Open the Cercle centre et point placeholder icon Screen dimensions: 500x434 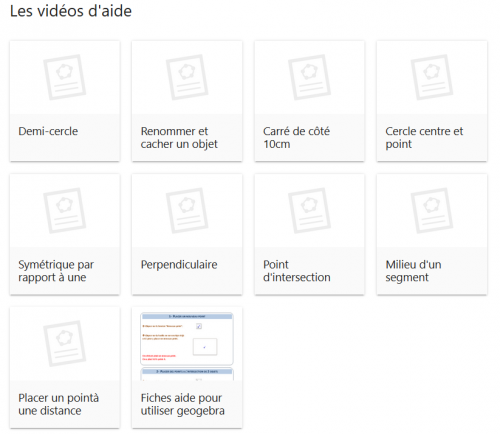(432, 77)
